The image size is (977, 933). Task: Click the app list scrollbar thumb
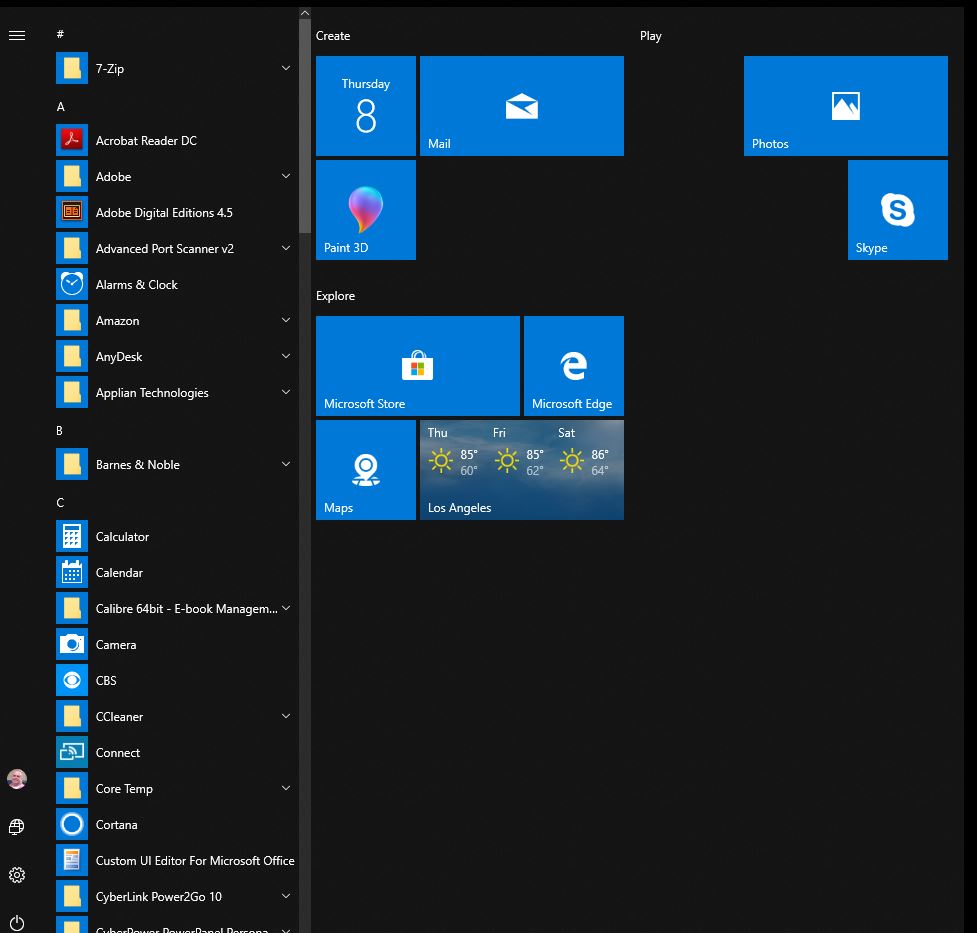point(305,126)
